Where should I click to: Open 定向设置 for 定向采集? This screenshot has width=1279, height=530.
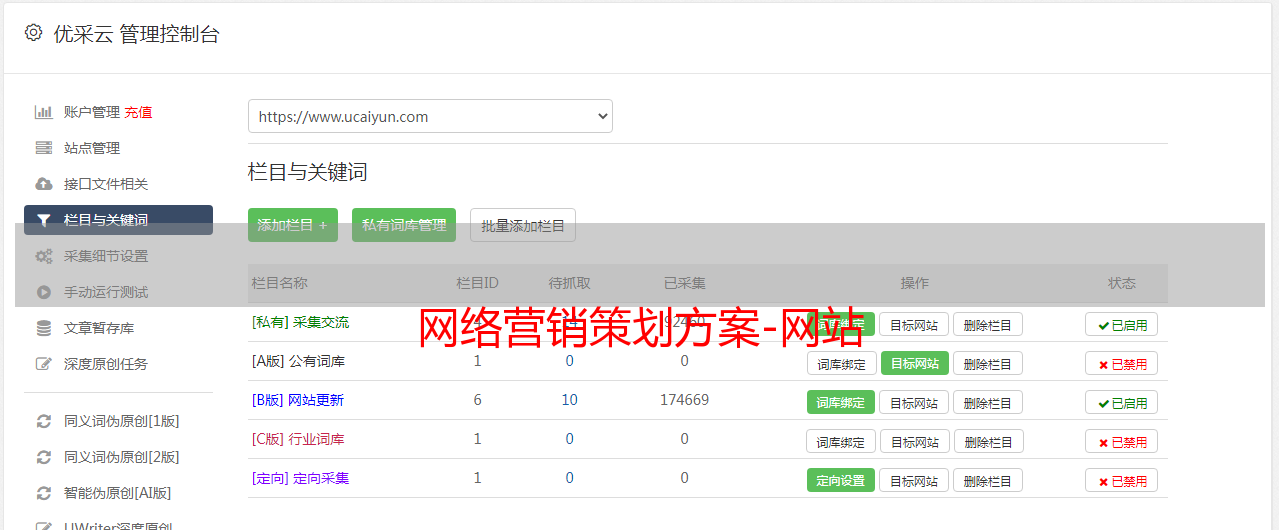pyautogui.click(x=841, y=480)
